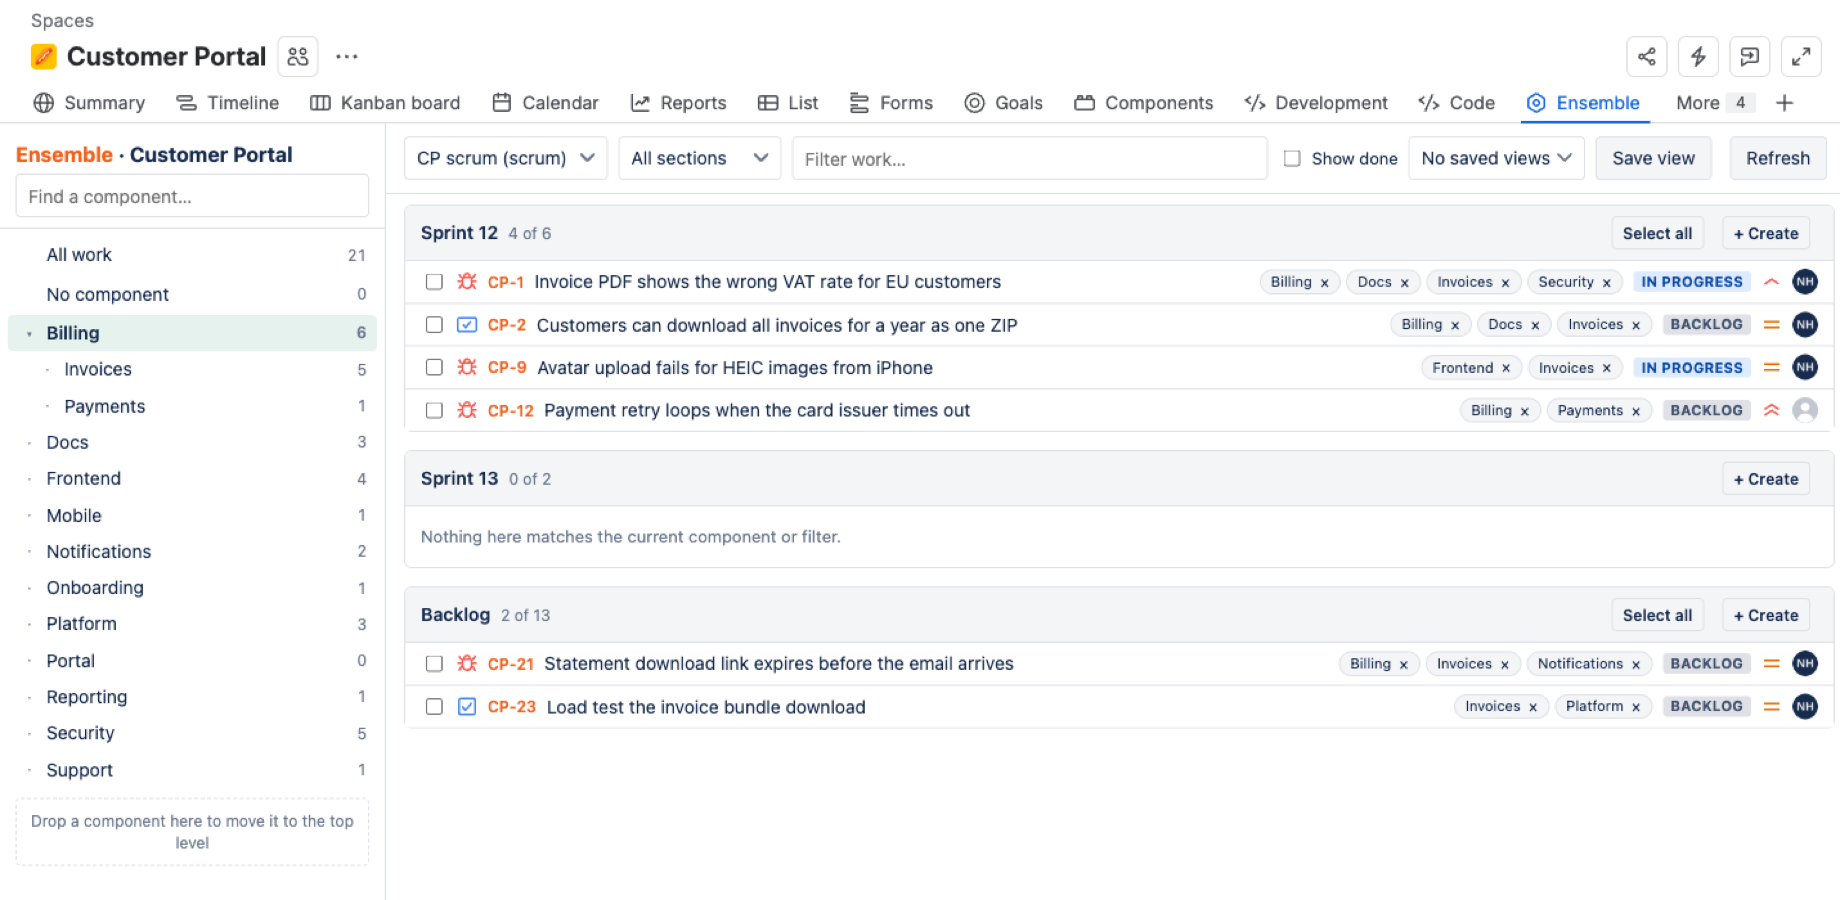This screenshot has width=1840, height=900.
Task: Click the bug icon for CP-9
Action: pyautogui.click(x=467, y=368)
